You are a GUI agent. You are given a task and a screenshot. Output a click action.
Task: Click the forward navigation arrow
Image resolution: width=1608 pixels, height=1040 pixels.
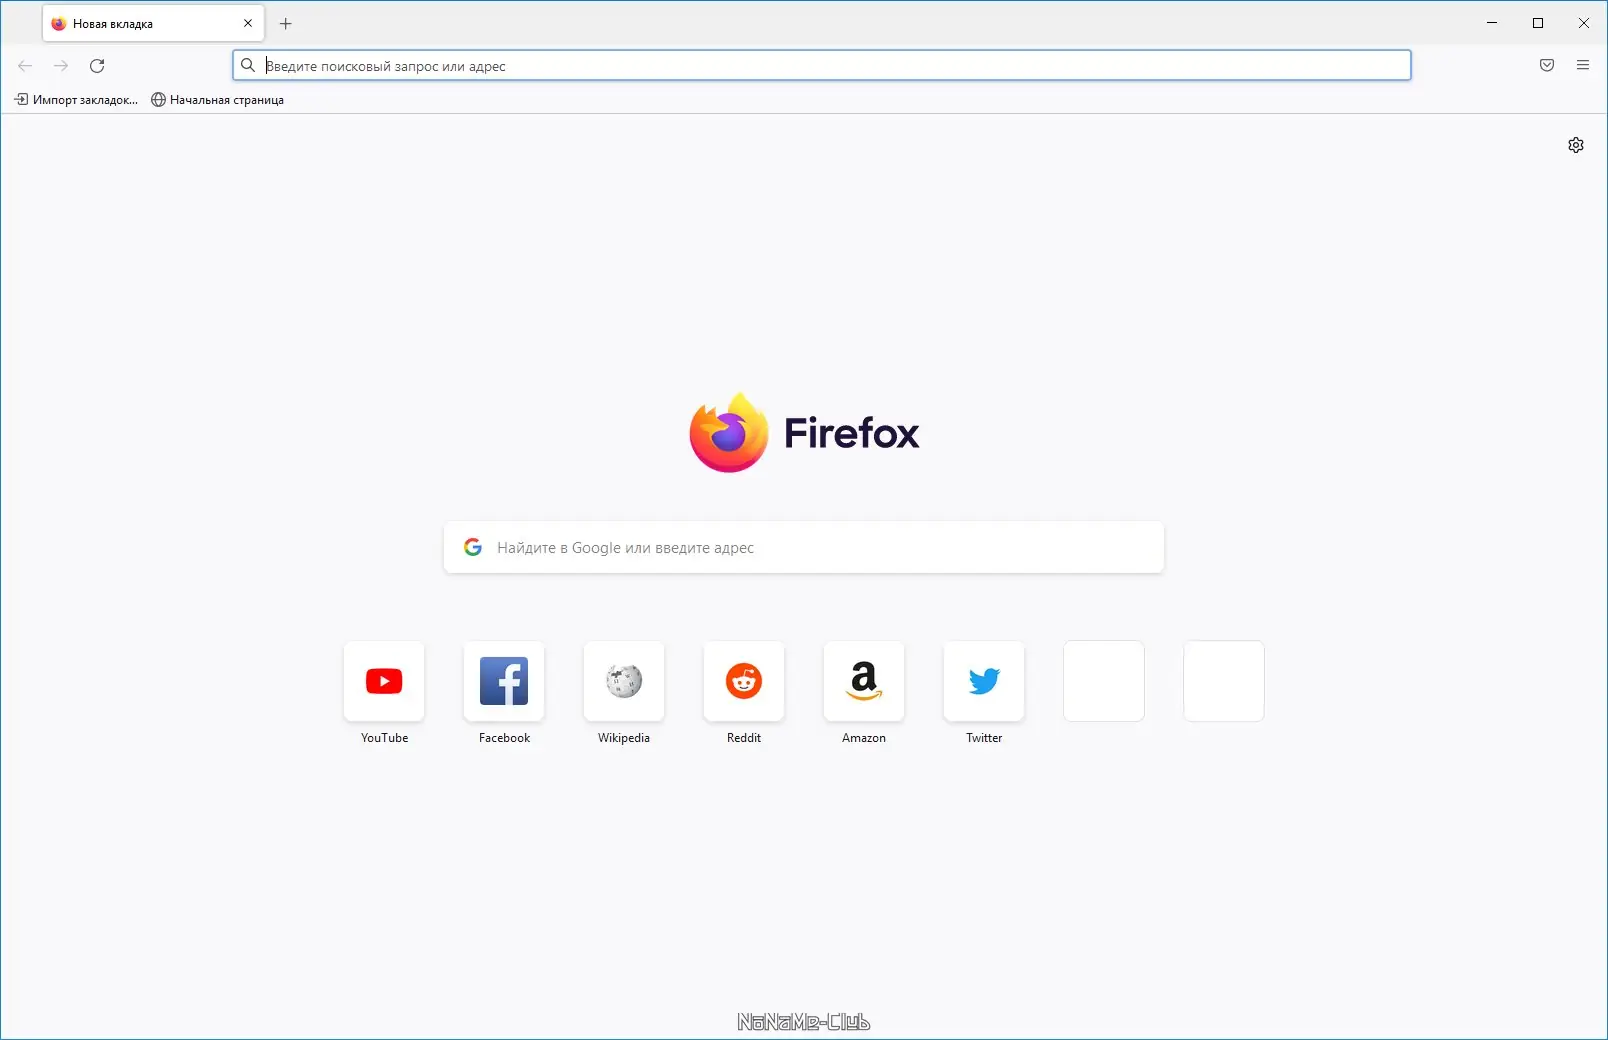point(61,65)
